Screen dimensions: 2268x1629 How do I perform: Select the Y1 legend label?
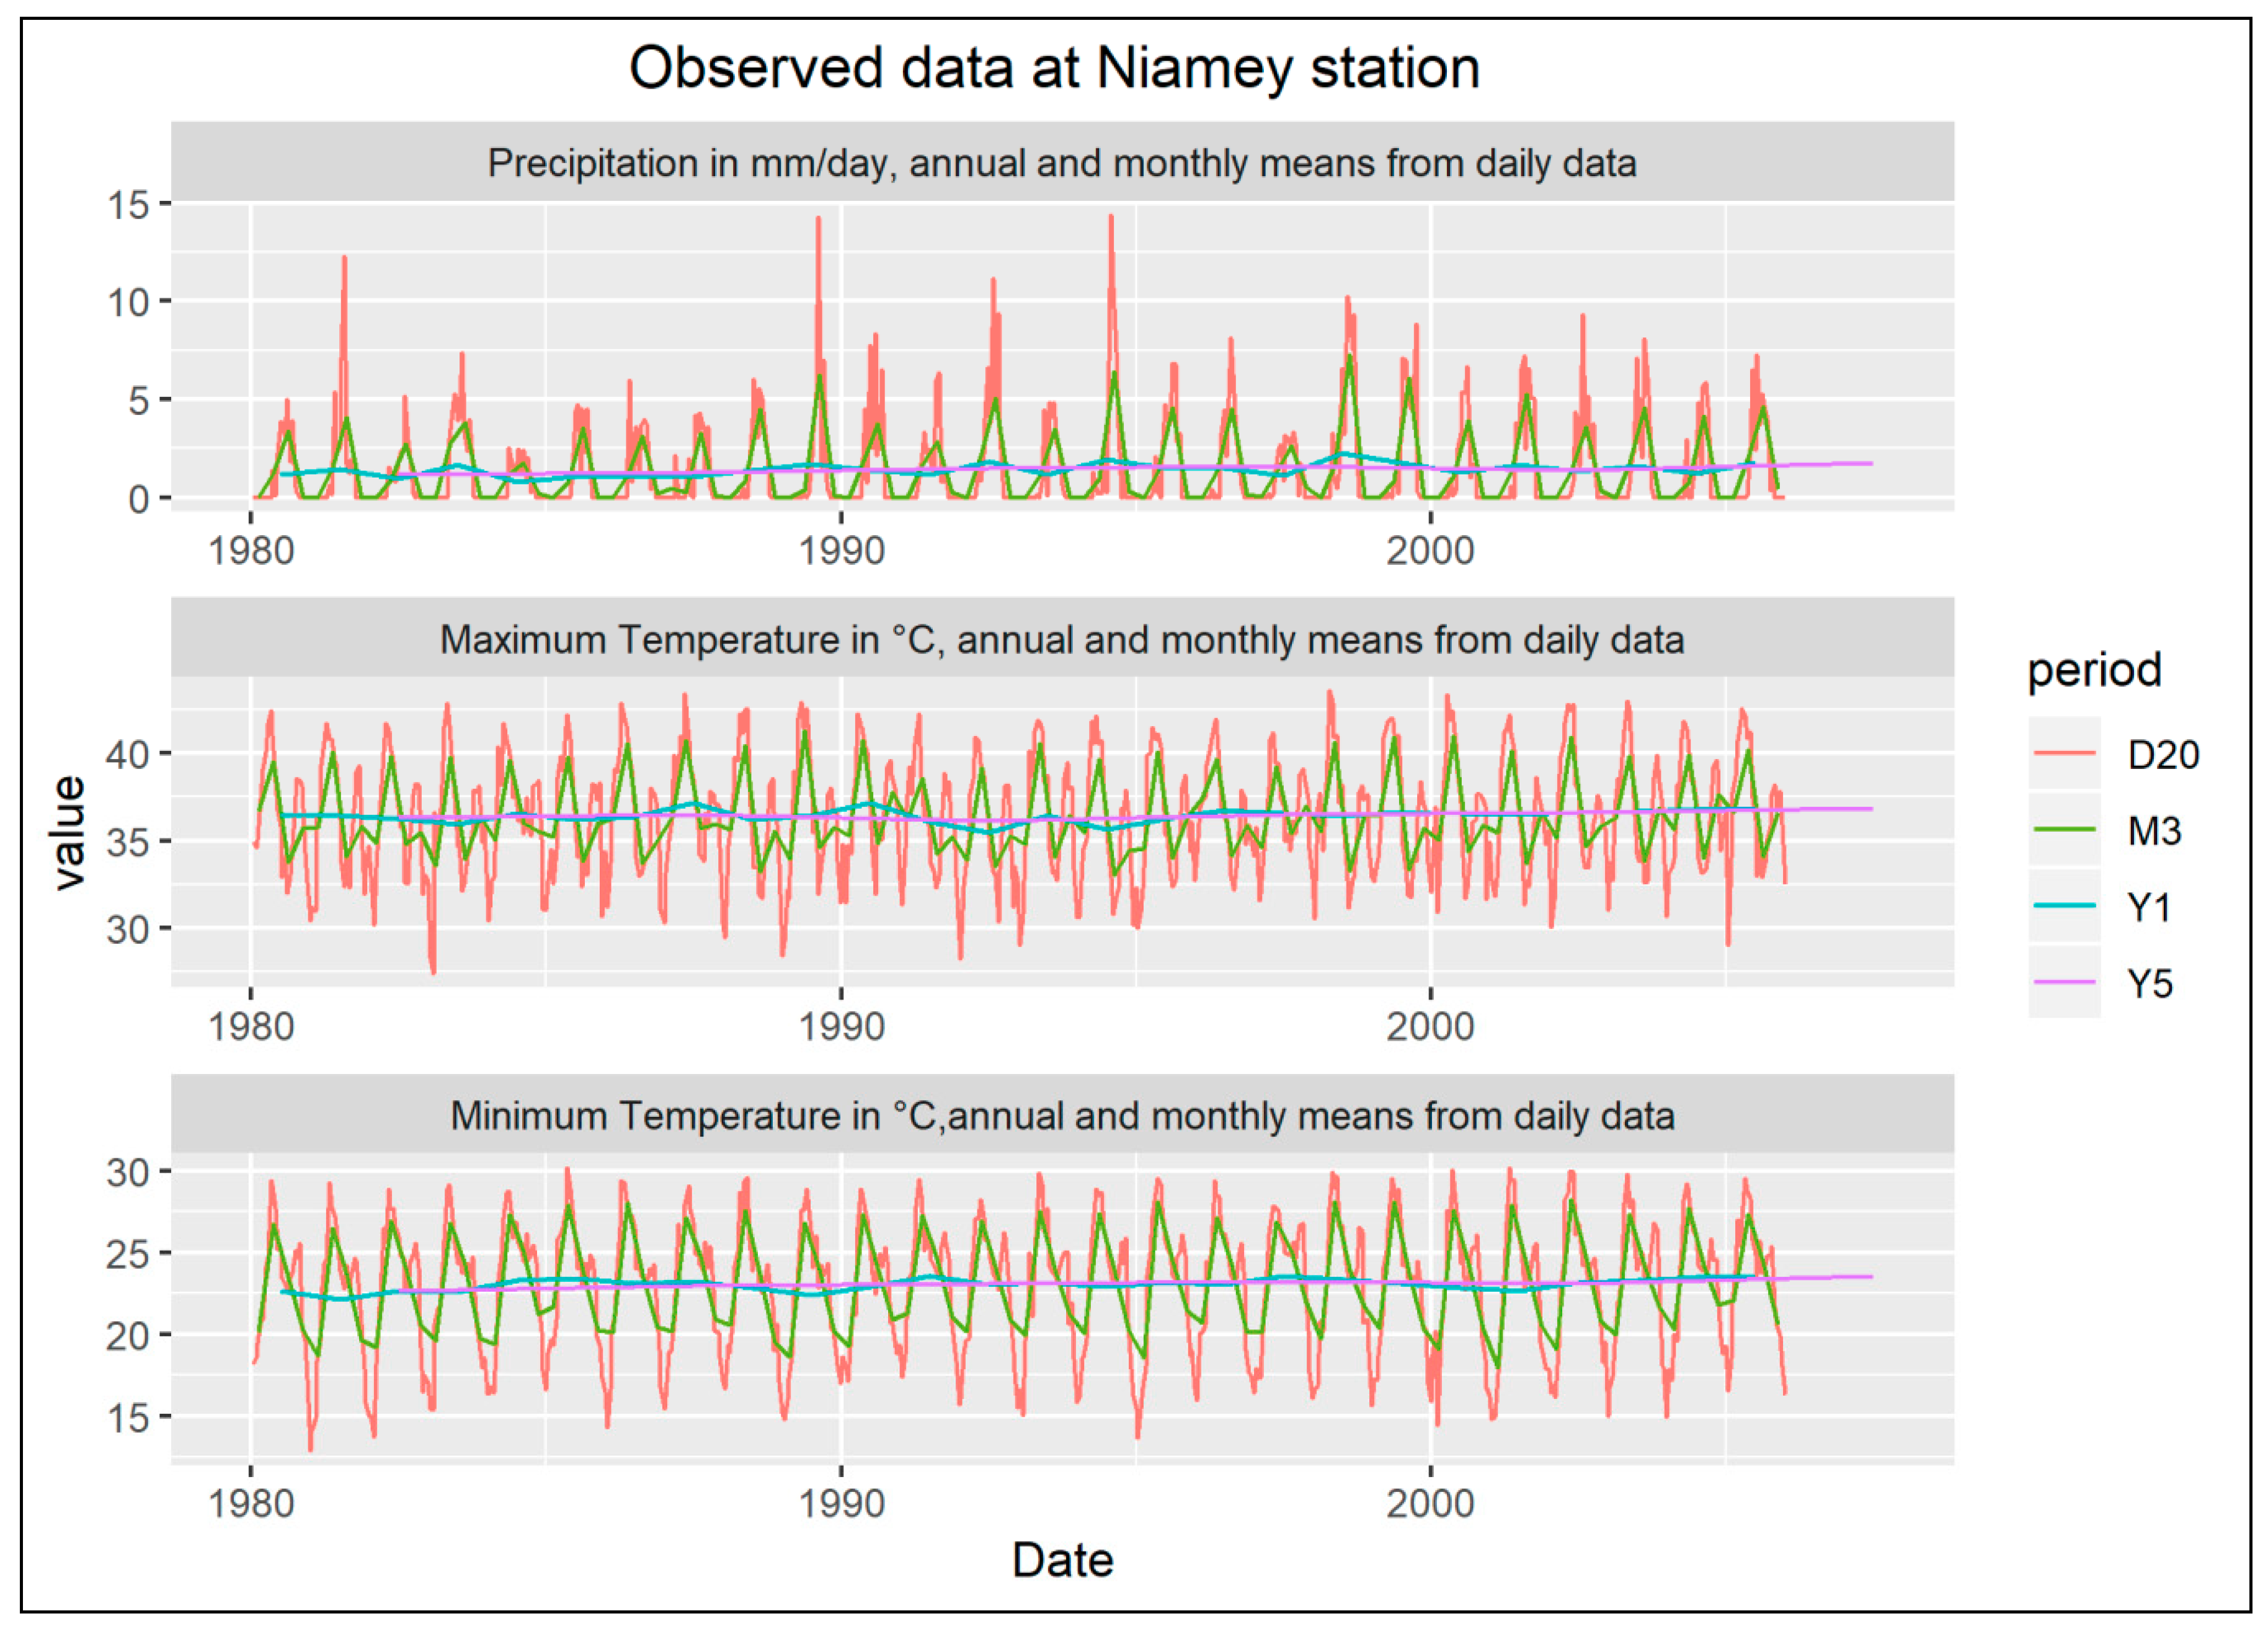coord(2148,907)
